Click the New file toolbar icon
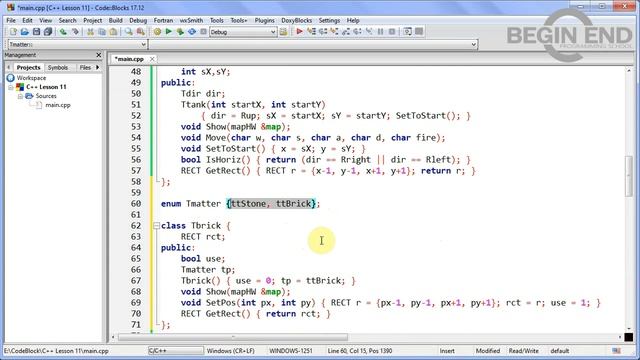Viewport: 640px width, 360px height. tap(13, 32)
